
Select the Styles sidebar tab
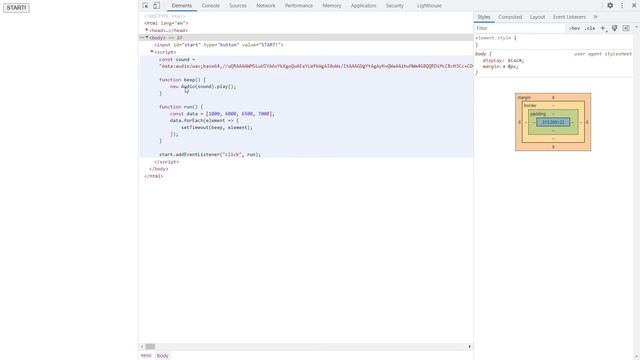coord(484,17)
